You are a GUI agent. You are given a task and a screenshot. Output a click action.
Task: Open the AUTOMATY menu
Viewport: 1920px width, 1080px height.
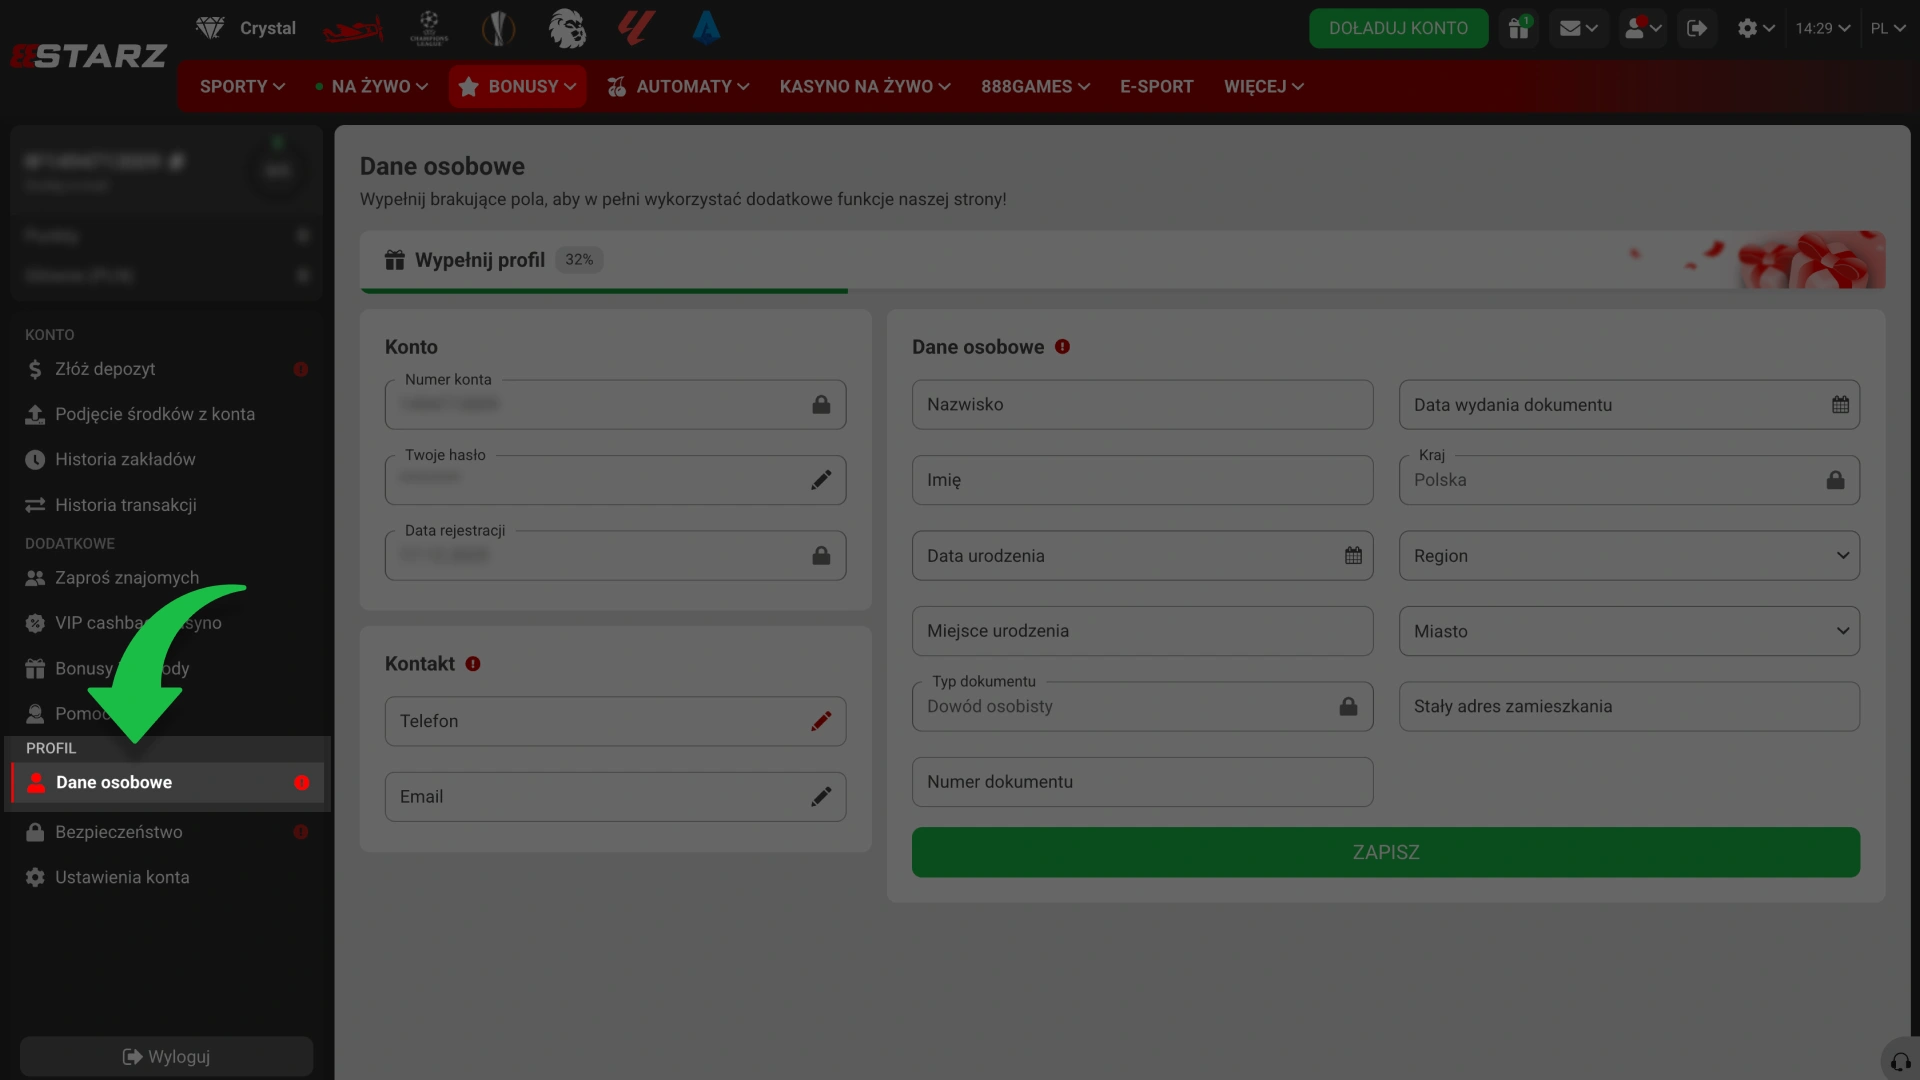678,86
